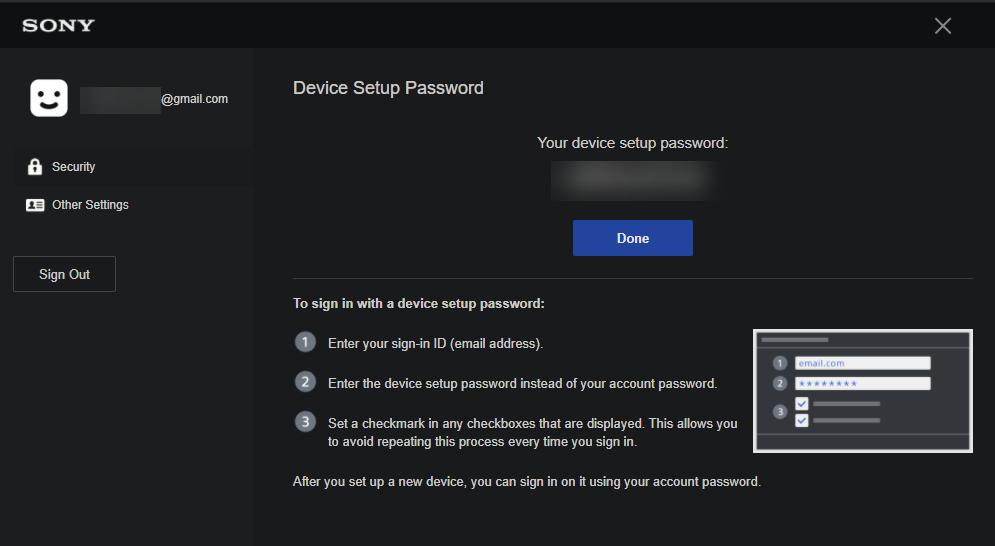
Task: Click the lock icon beside Security
Action: point(35,167)
